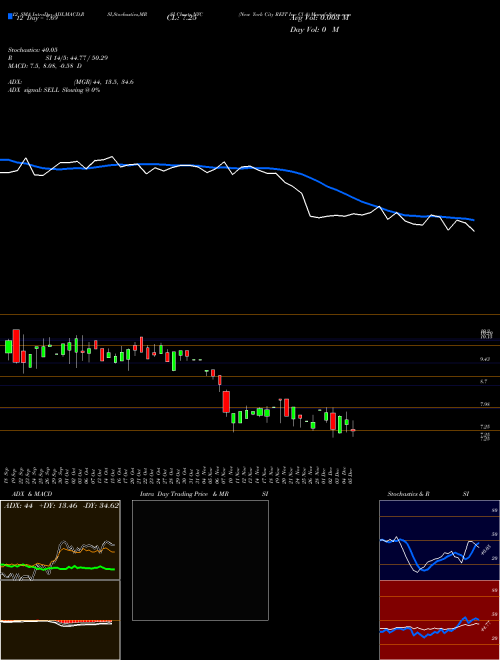Click the 9.42 price axis label
This screenshot has height=660, width=500.
click(x=485, y=359)
